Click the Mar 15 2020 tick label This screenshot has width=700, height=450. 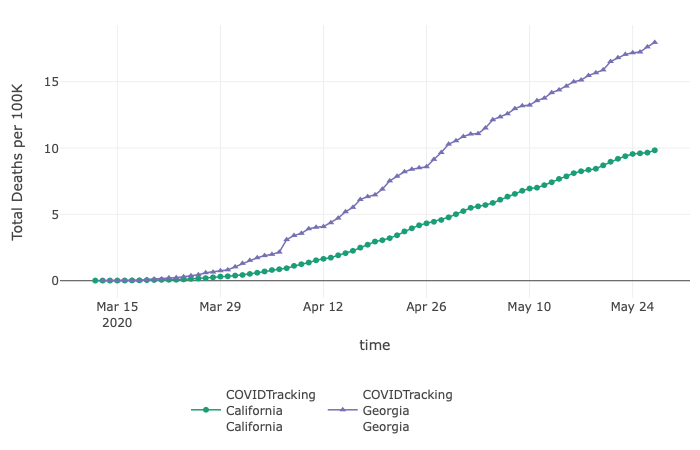[117, 314]
